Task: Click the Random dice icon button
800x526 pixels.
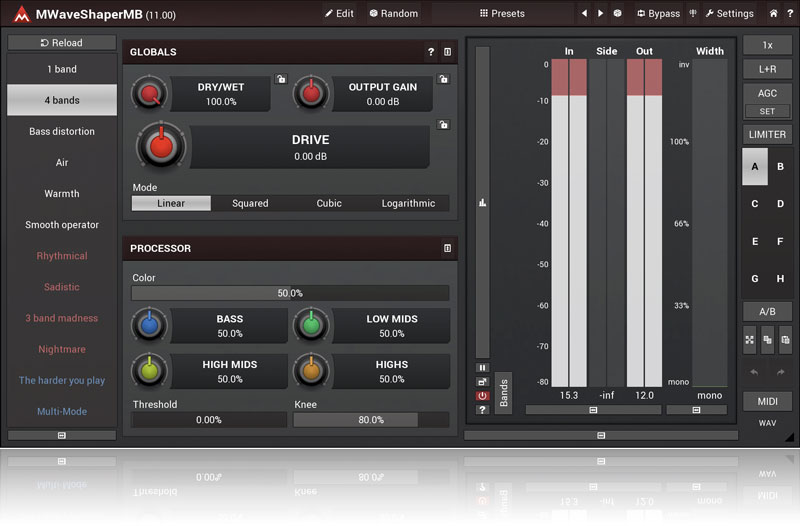Action: point(392,14)
